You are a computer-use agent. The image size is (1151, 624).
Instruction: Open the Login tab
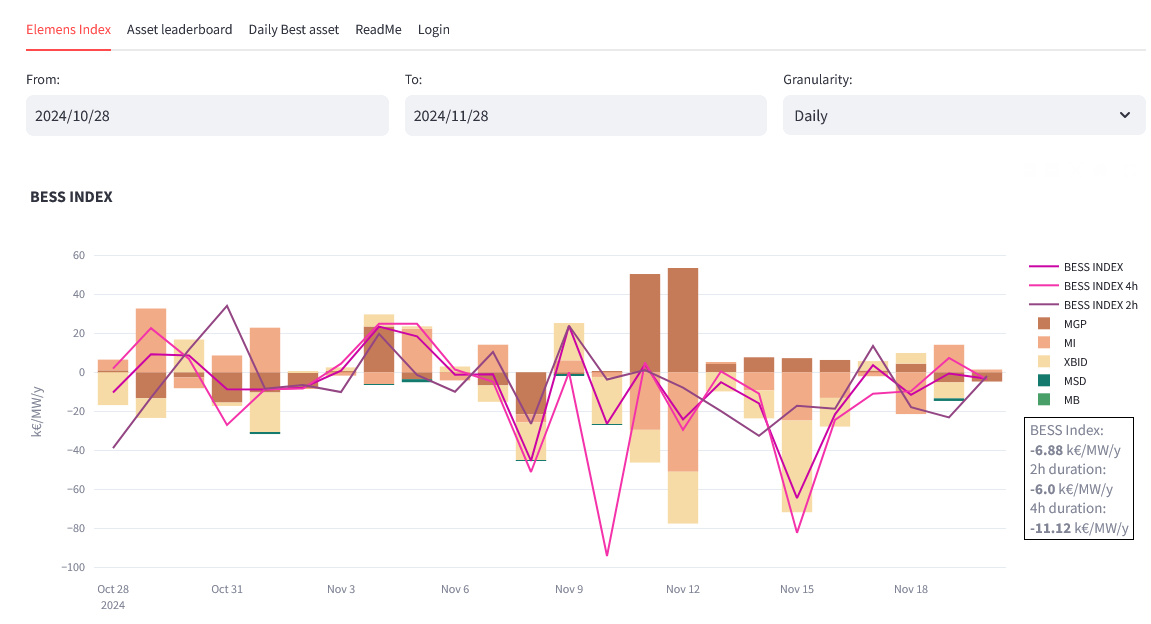point(433,29)
